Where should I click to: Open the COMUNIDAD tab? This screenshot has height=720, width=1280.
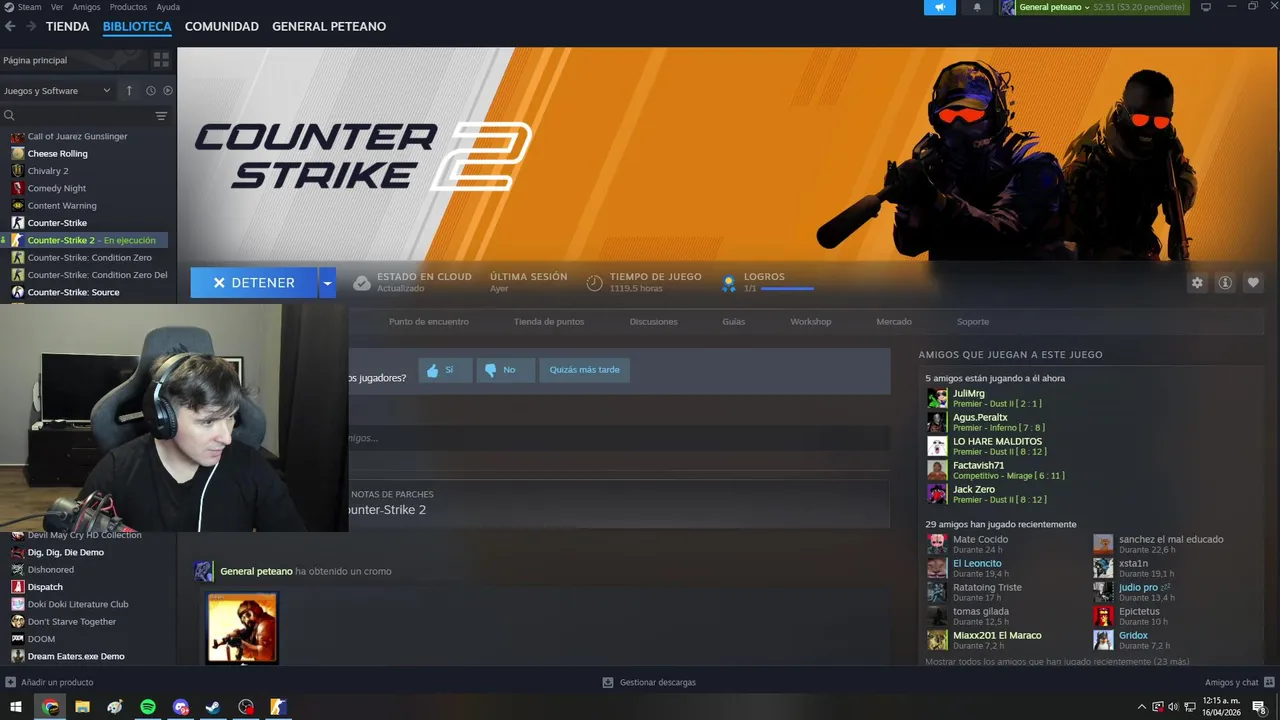point(222,27)
